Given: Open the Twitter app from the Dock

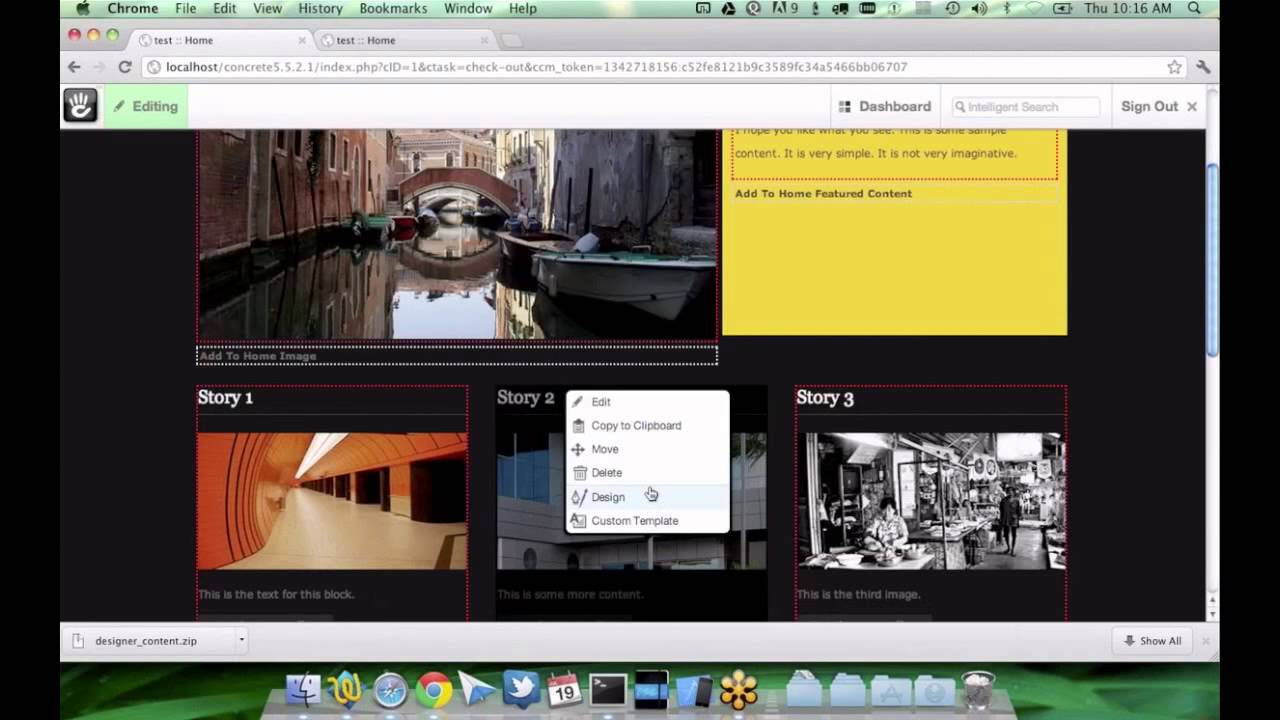Looking at the screenshot, I should click(x=520, y=690).
